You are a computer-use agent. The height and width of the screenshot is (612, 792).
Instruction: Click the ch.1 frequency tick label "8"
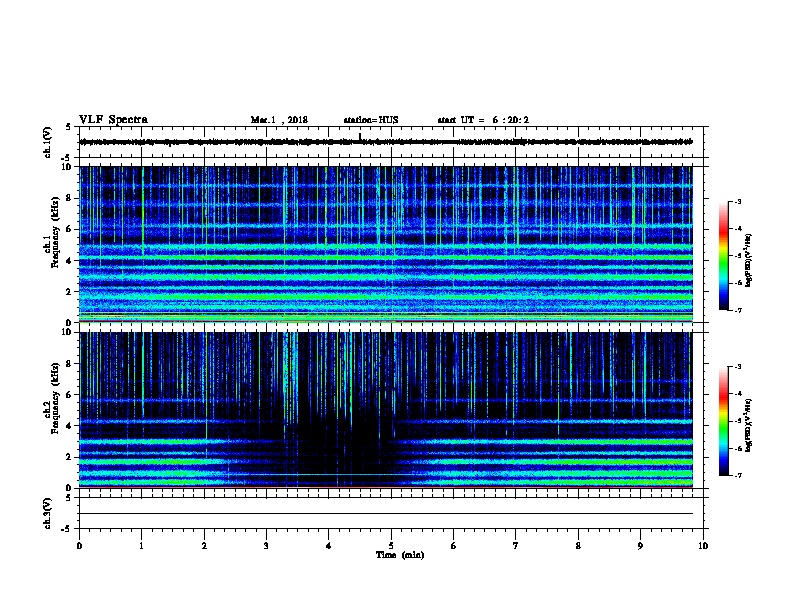(70, 198)
